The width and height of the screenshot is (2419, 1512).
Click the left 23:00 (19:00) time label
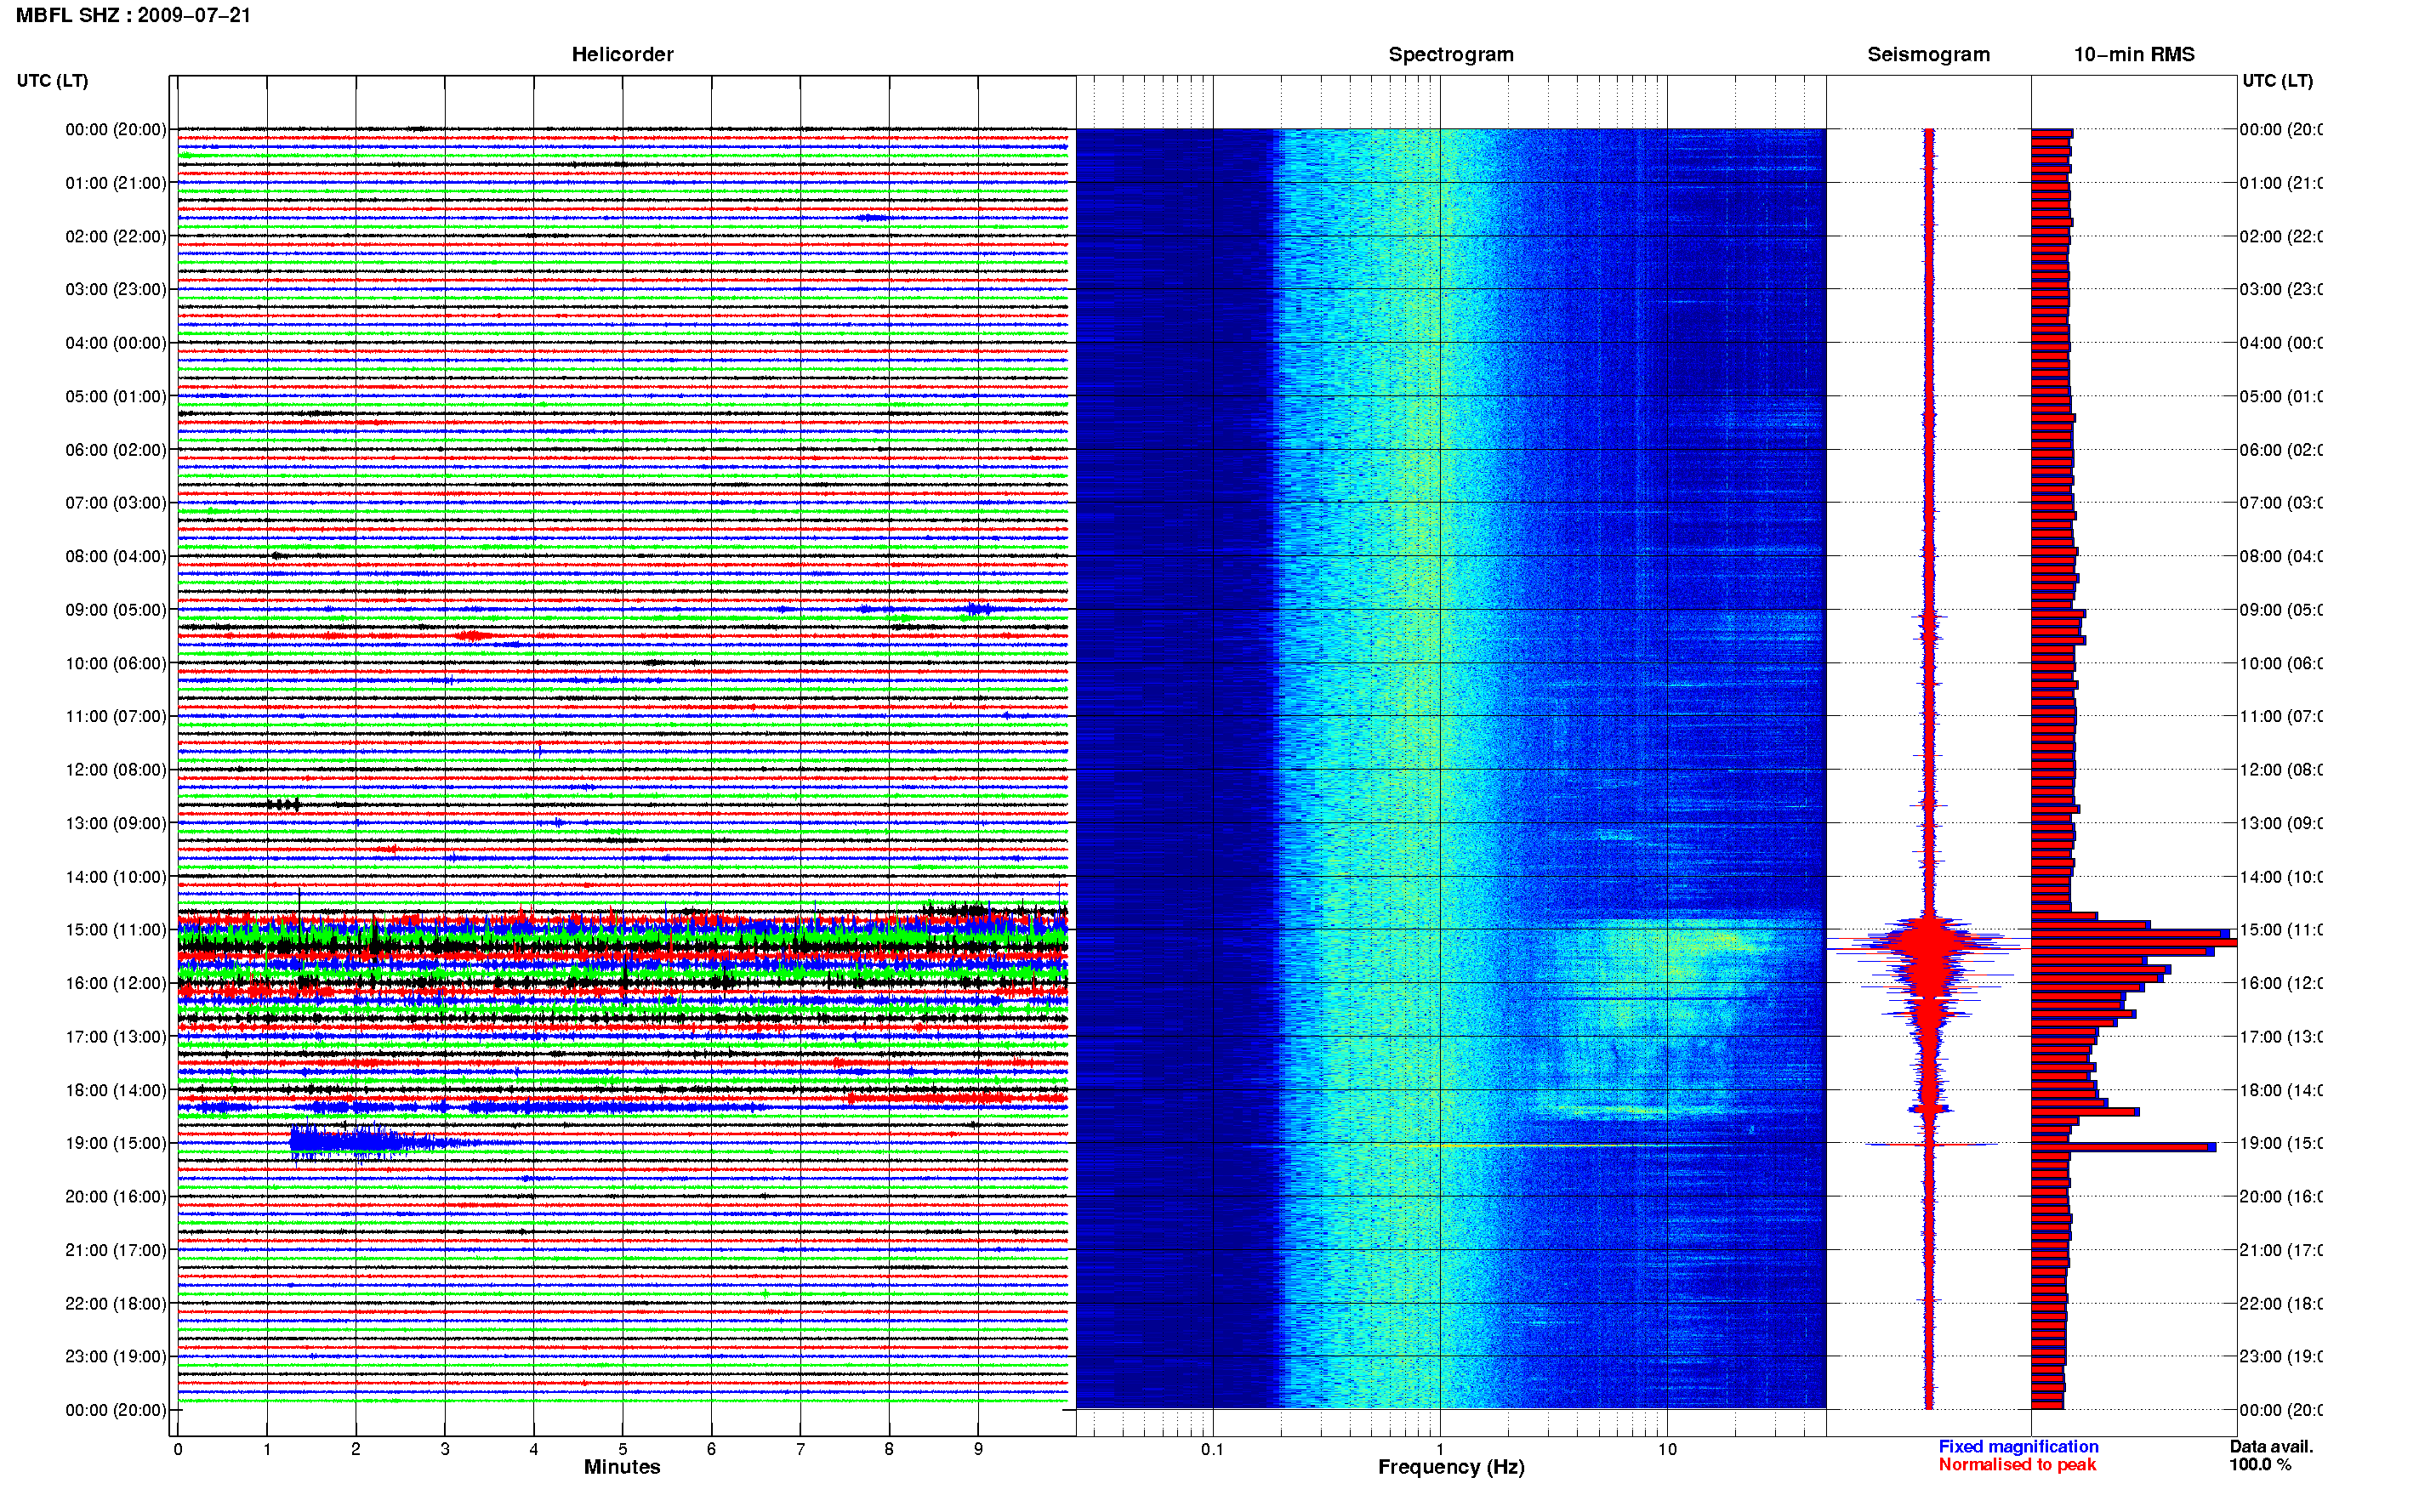pos(116,1356)
